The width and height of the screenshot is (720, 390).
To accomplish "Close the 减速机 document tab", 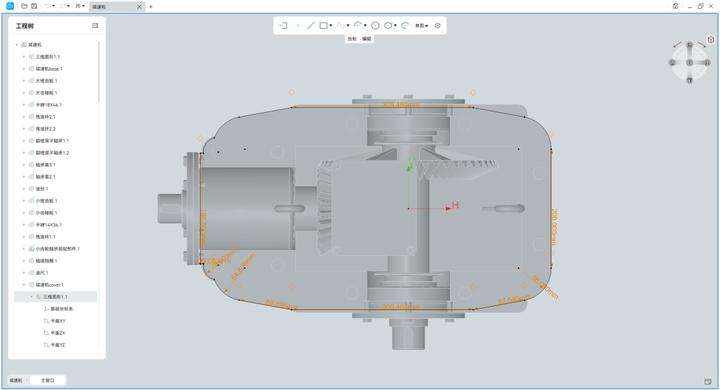I will tap(140, 6).
